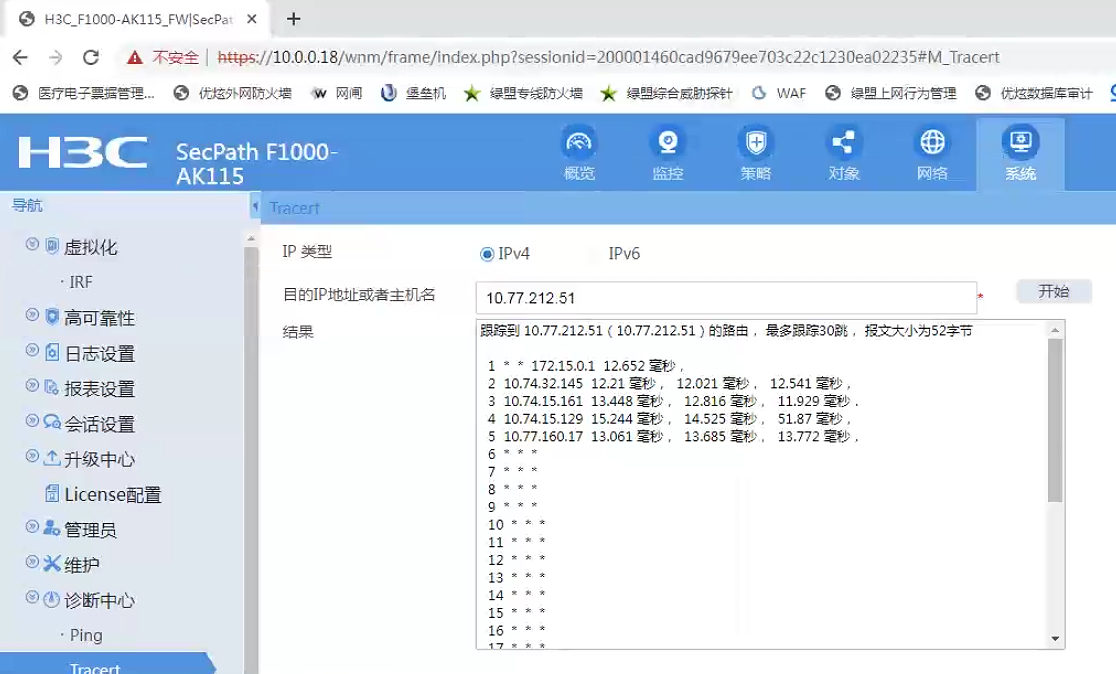1116x674 pixels.
Task: Click hop 3 address 10.74.15.161
Action: point(543,401)
